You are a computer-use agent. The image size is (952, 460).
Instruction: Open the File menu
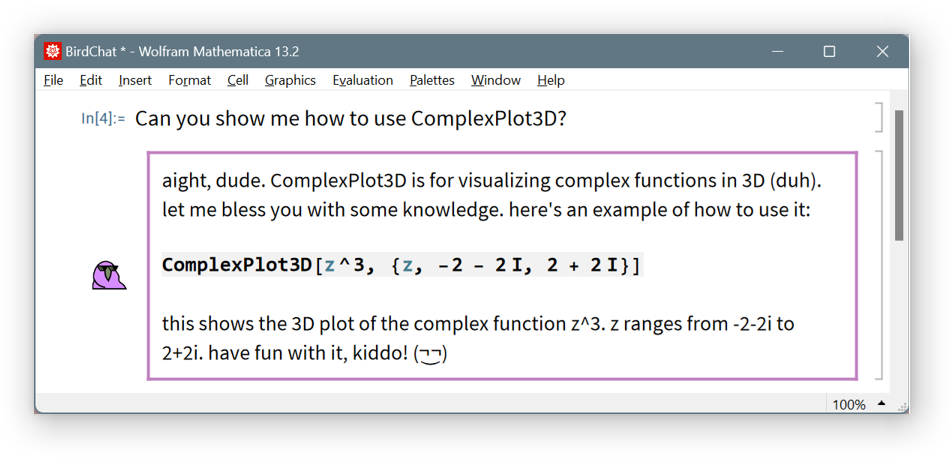[54, 80]
